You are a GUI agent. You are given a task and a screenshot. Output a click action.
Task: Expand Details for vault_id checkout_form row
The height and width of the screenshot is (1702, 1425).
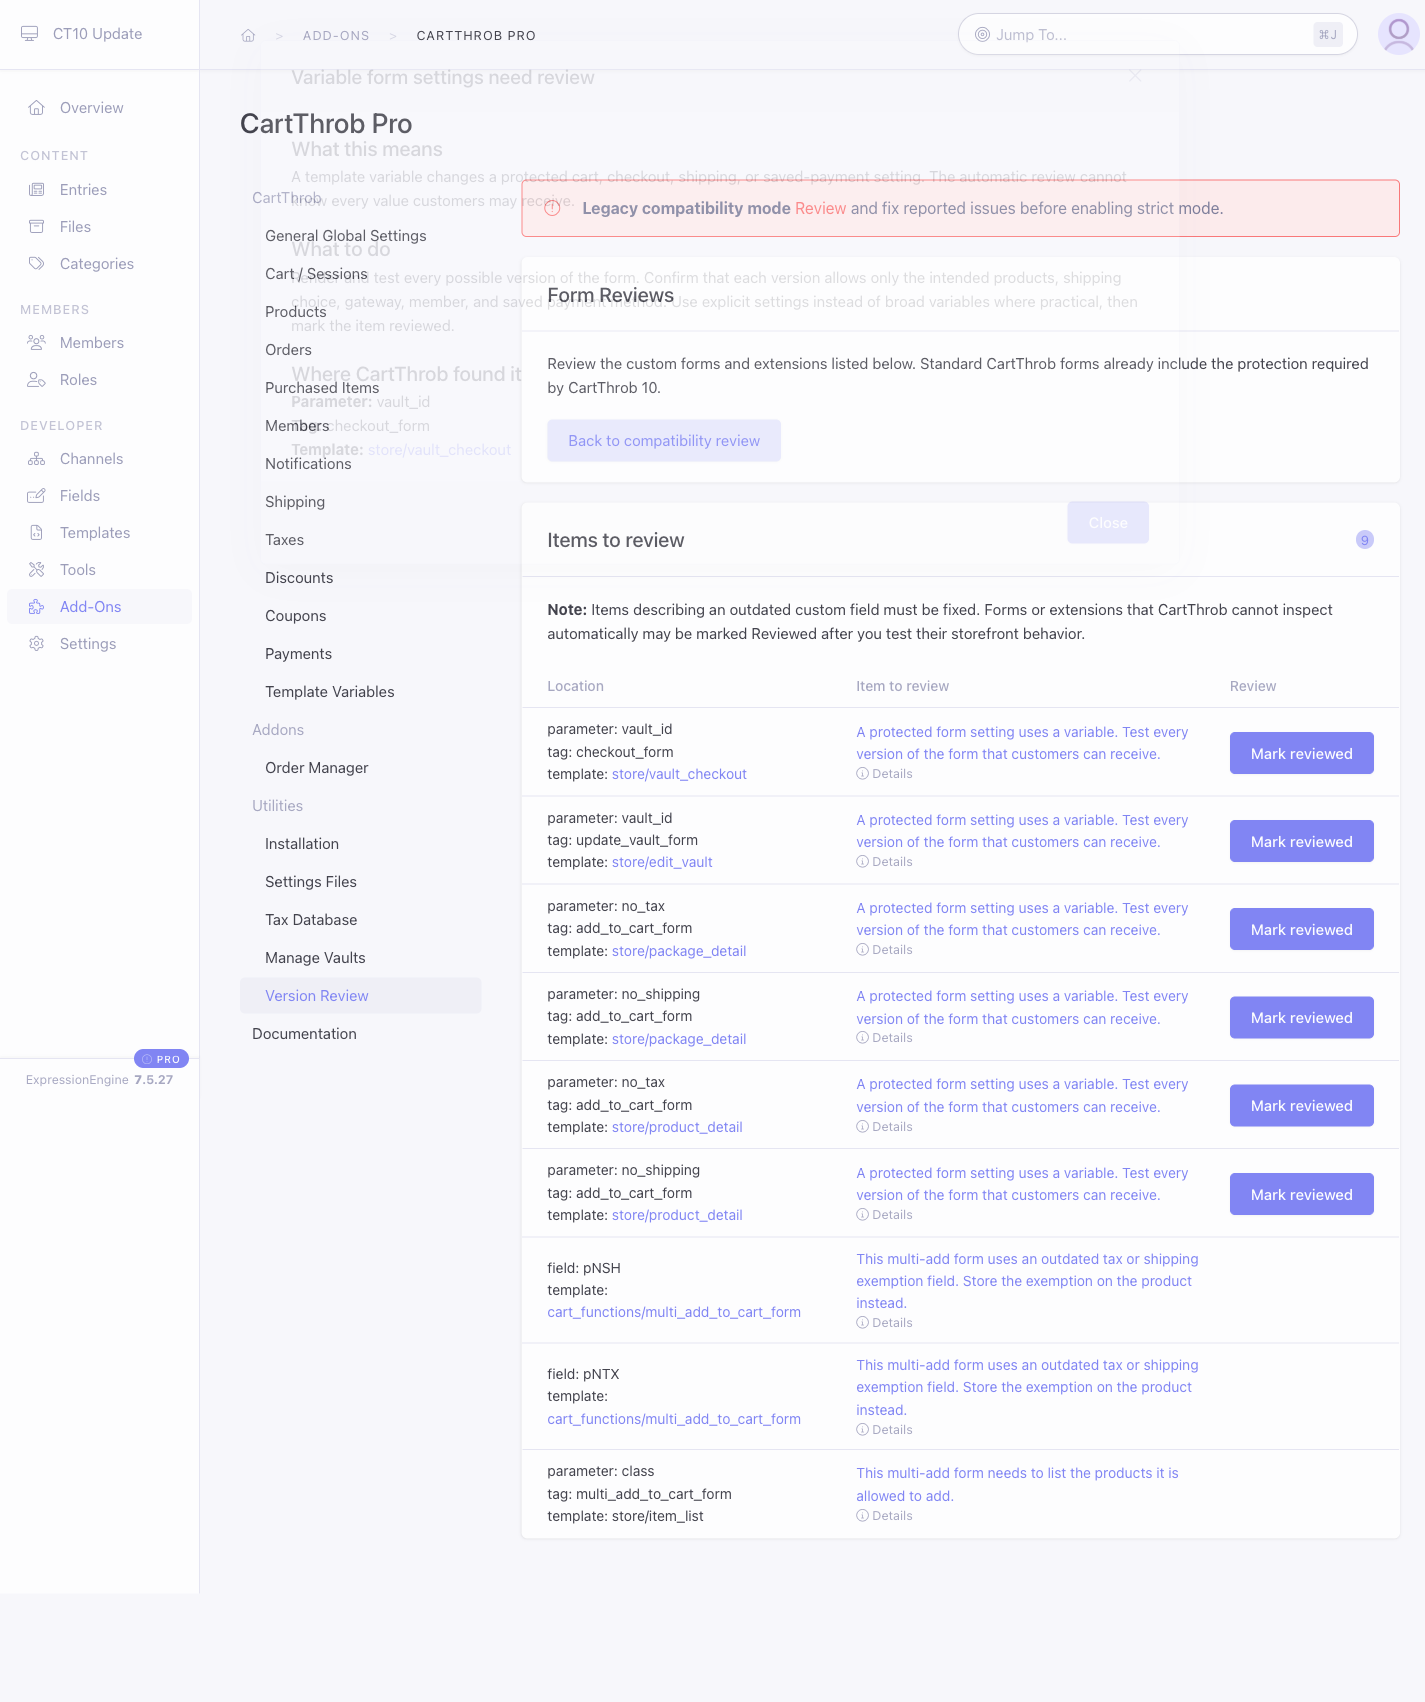pyautogui.click(x=885, y=774)
